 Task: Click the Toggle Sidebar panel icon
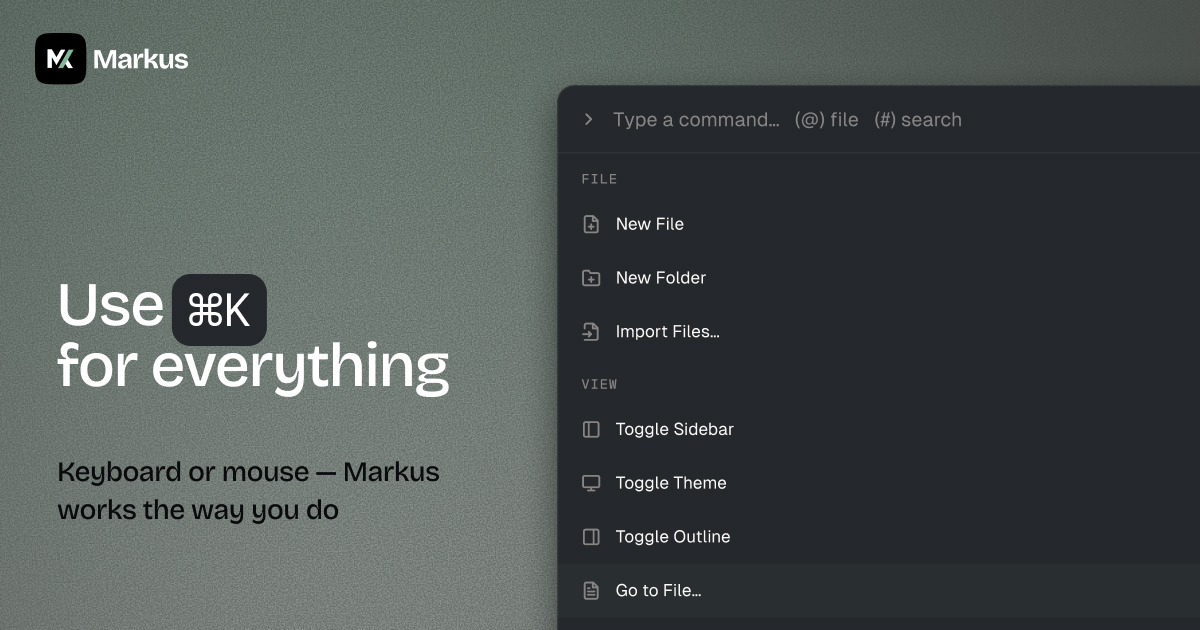[591, 429]
